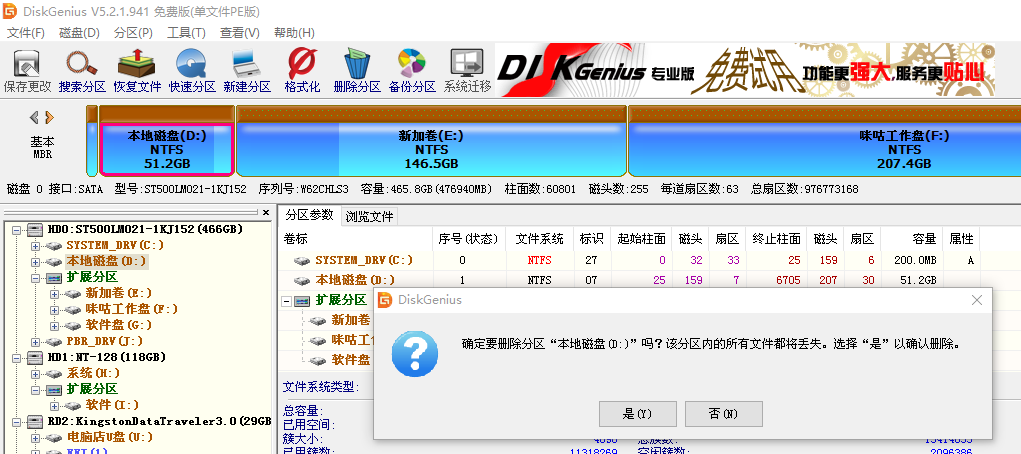The image size is (1021, 454).
Task: Click the Save Changes (保存更改) toolbar icon
Action: tap(27, 71)
